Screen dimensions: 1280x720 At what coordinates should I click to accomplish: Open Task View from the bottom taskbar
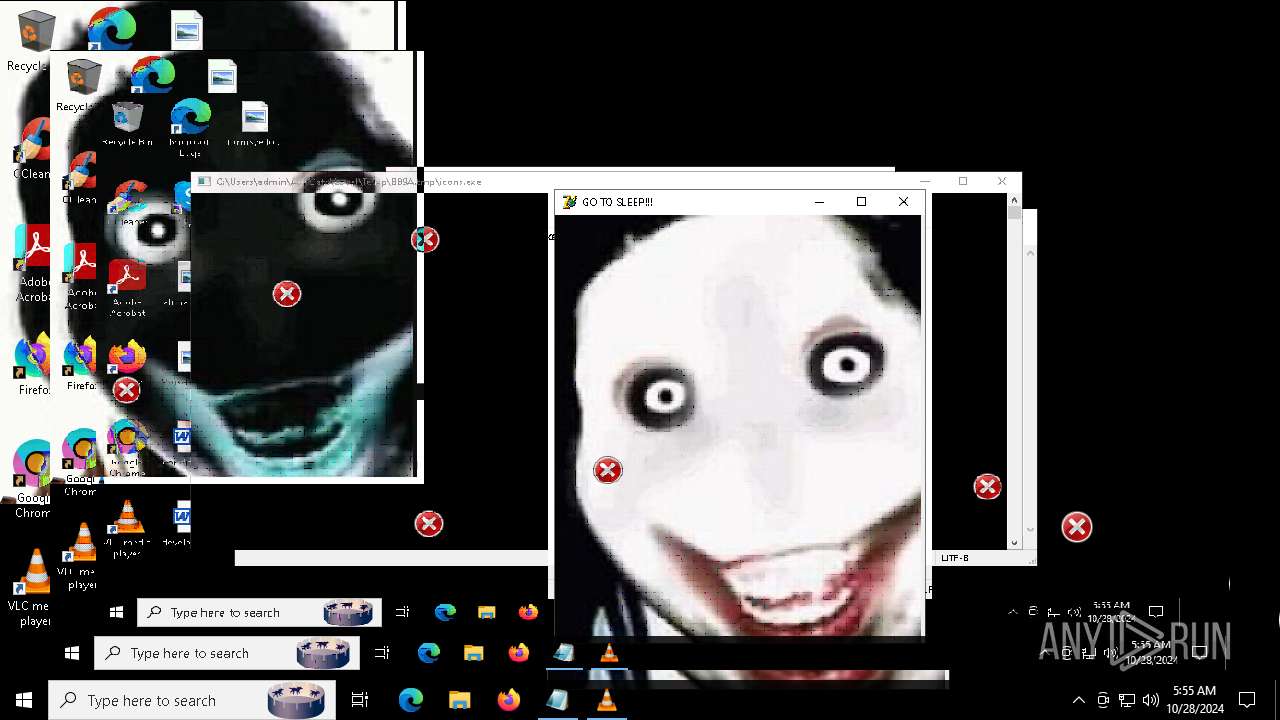360,700
